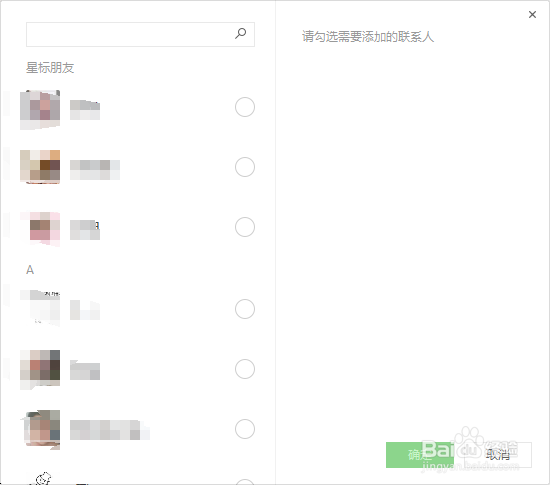550x485 pixels.
Task: Click the first starred friend's avatar
Action: pos(40,110)
